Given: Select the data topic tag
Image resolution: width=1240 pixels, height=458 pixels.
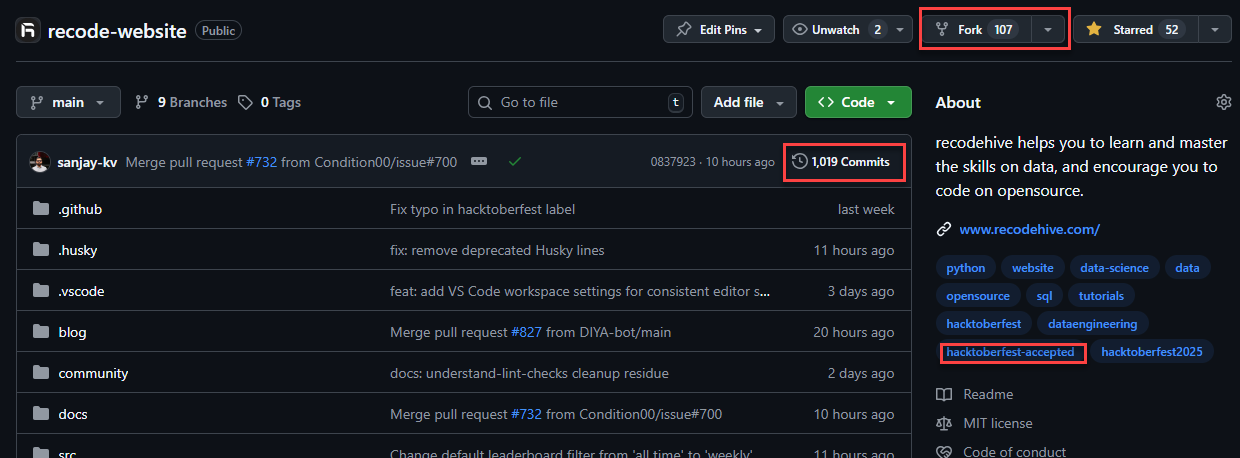Looking at the screenshot, I should [1187, 267].
